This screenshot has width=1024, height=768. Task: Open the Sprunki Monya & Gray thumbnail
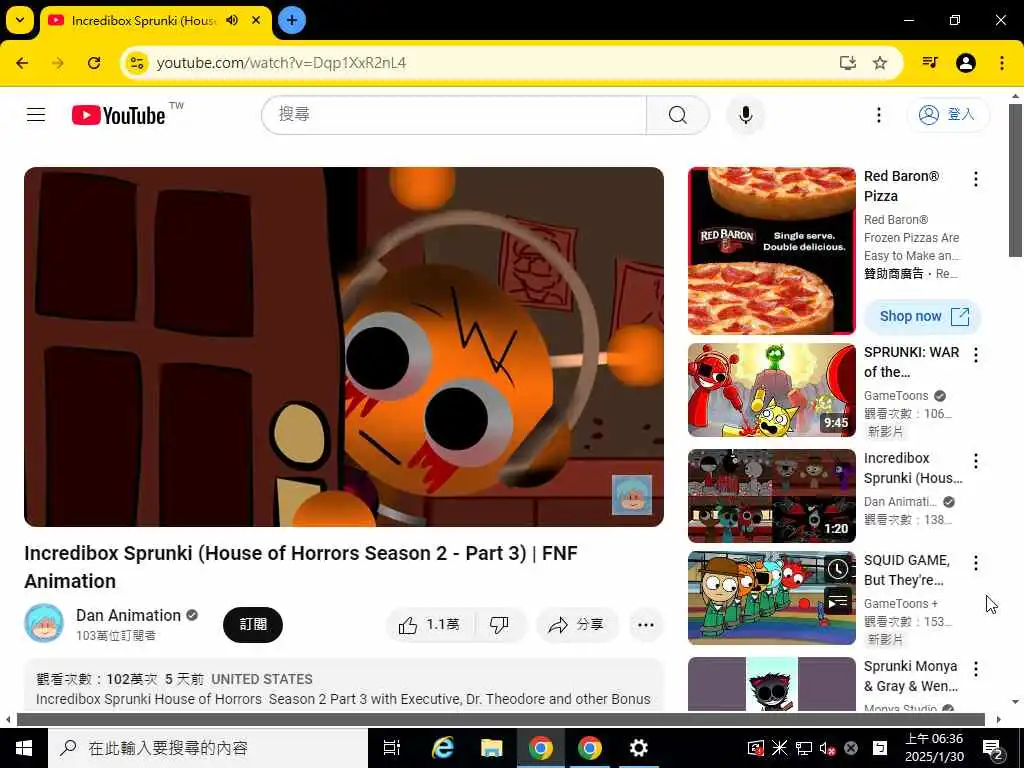771,684
